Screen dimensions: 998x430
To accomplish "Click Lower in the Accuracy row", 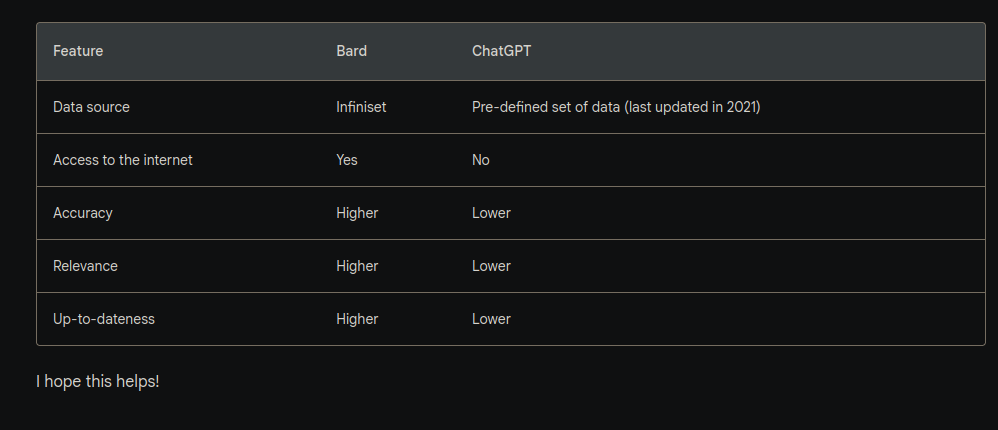I will coord(491,213).
